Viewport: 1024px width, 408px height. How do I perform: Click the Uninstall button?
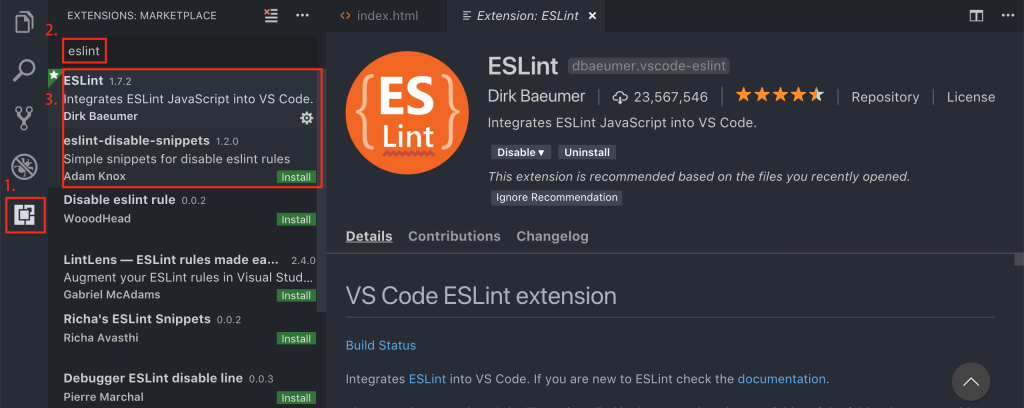click(587, 152)
